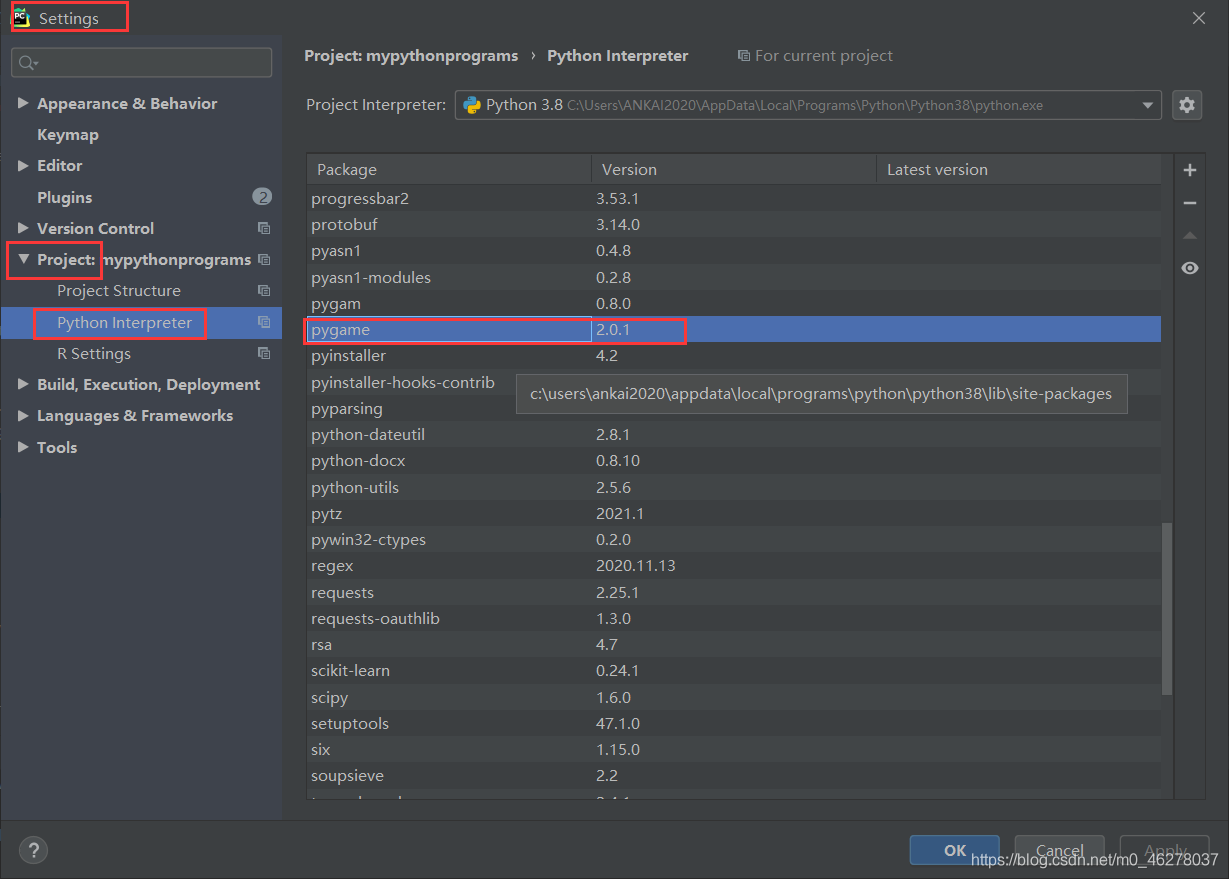1229x879 pixels.
Task: Select the protobuf package row
Action: click(x=734, y=224)
